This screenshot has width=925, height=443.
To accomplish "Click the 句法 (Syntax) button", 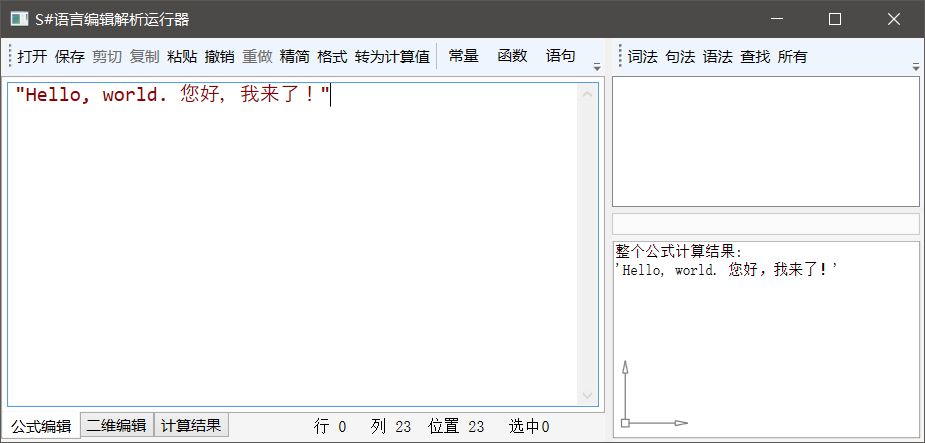I will click(680, 57).
